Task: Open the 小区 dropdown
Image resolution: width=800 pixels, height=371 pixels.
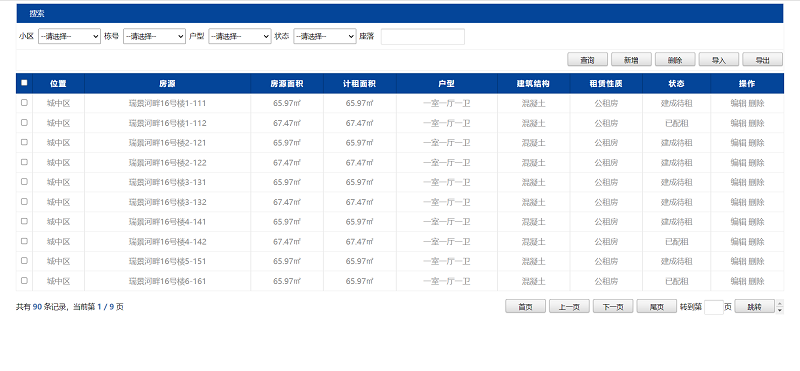Action: pyautogui.click(x=69, y=37)
